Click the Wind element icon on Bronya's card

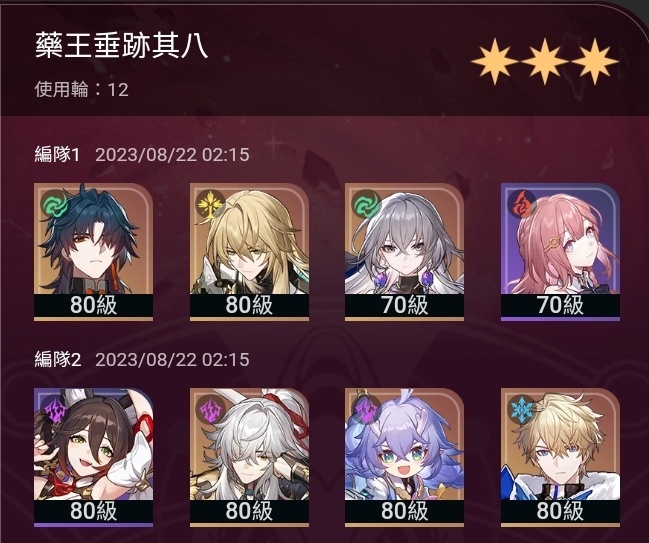point(367,204)
